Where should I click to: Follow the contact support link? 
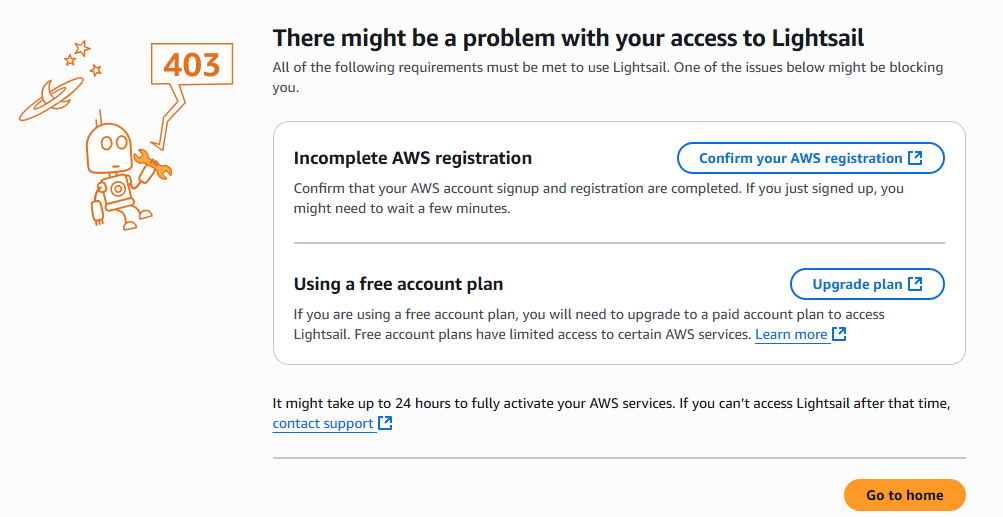(323, 423)
